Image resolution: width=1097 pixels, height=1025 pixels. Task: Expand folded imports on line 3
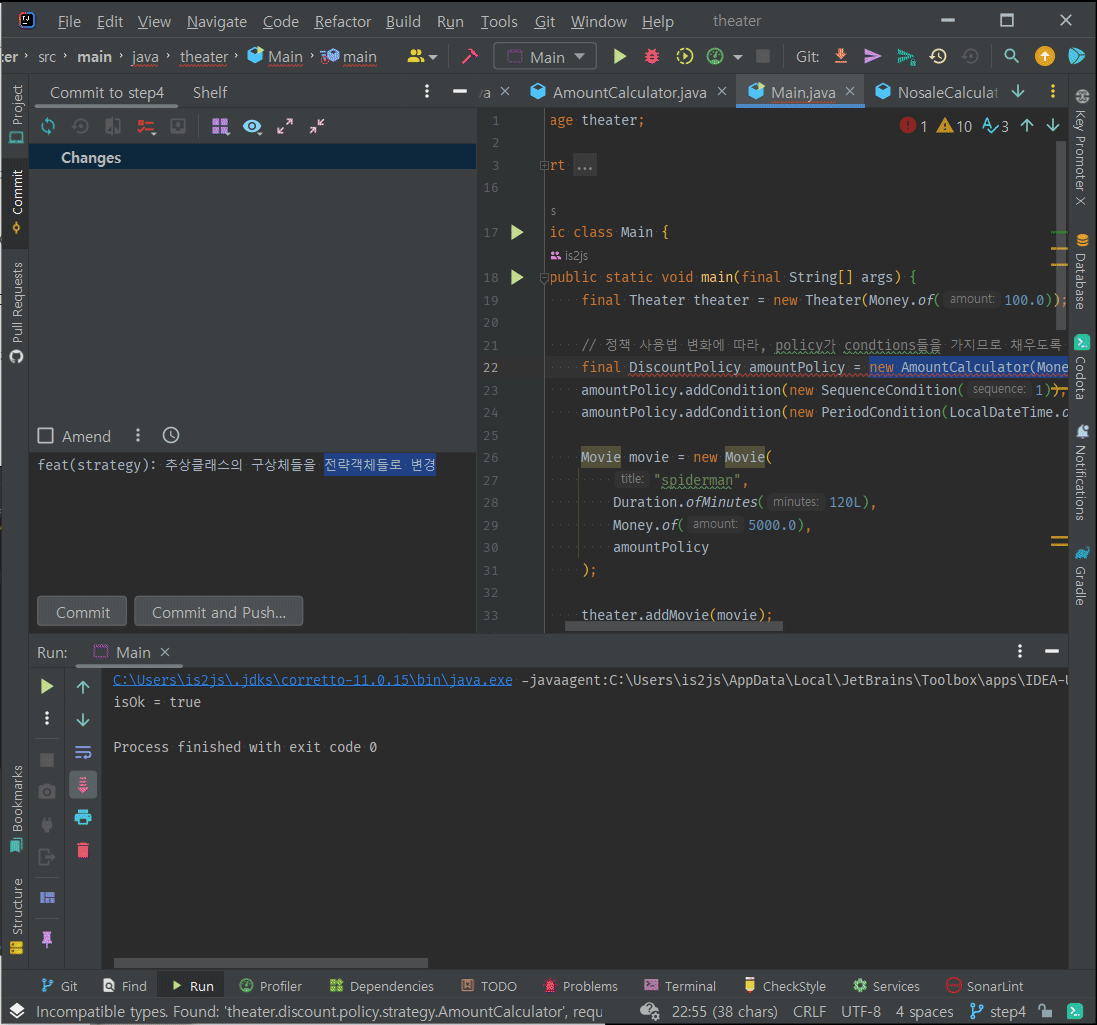click(x=585, y=166)
